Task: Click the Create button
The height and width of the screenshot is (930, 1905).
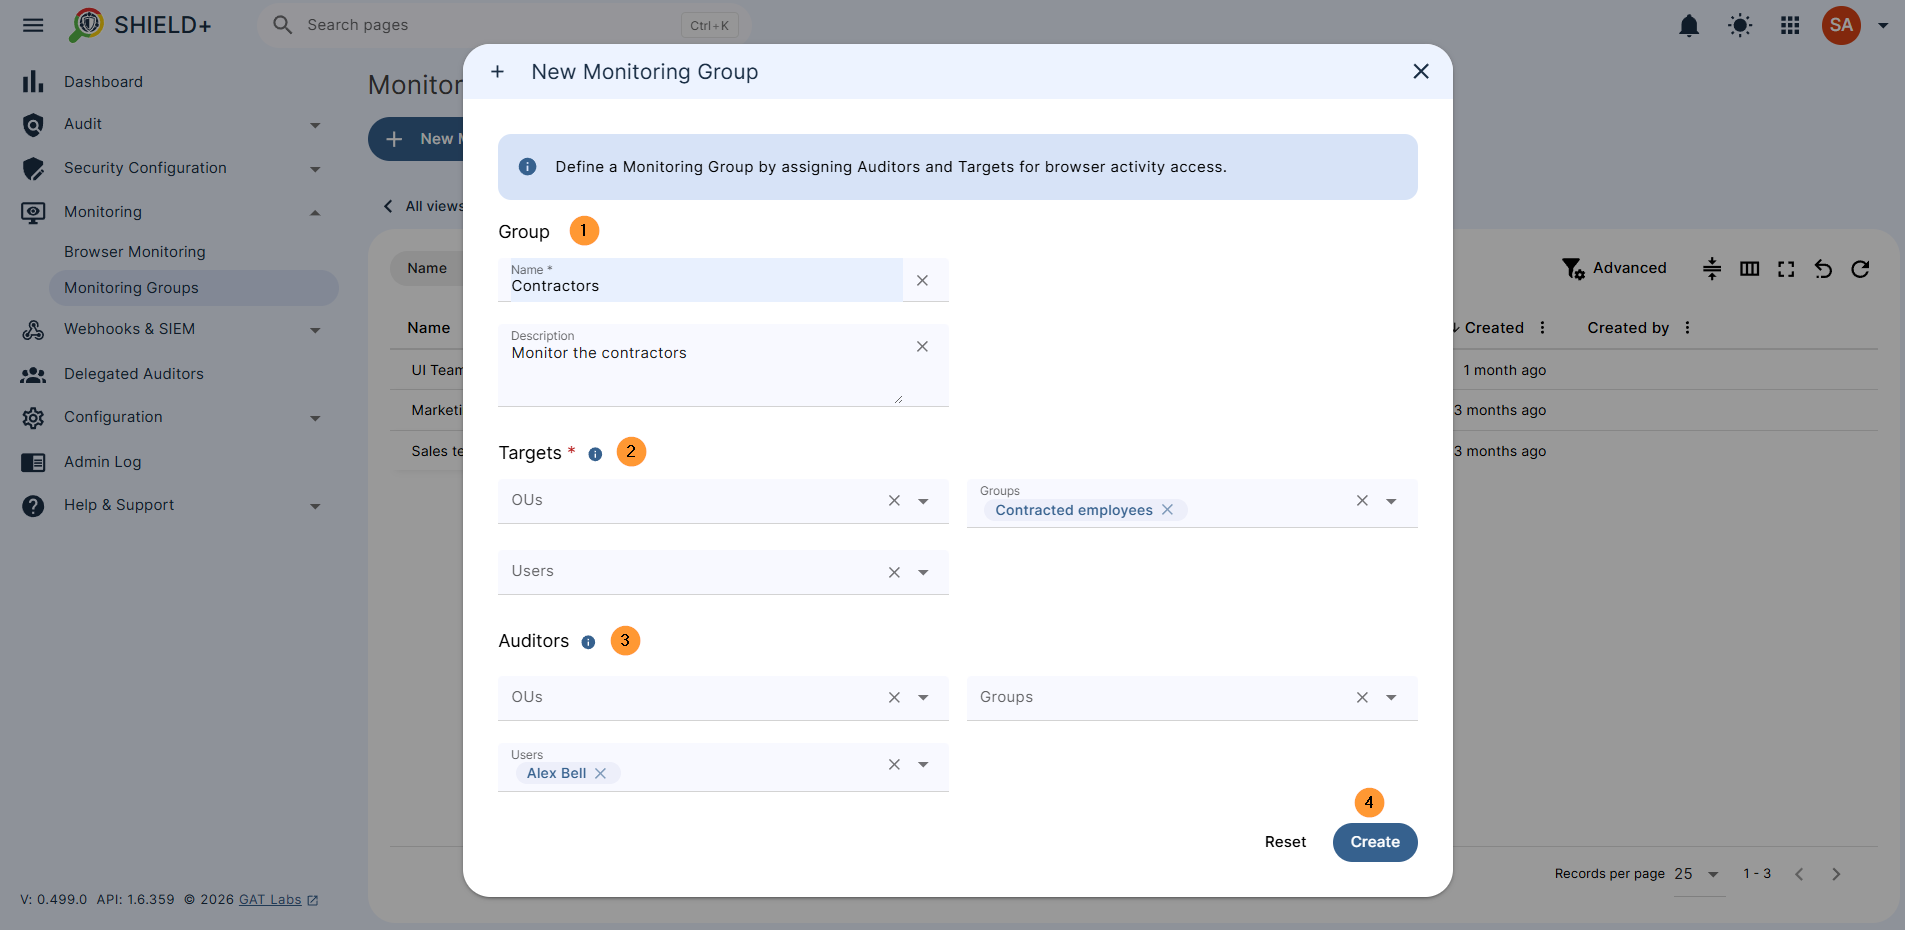Action: [x=1375, y=842]
